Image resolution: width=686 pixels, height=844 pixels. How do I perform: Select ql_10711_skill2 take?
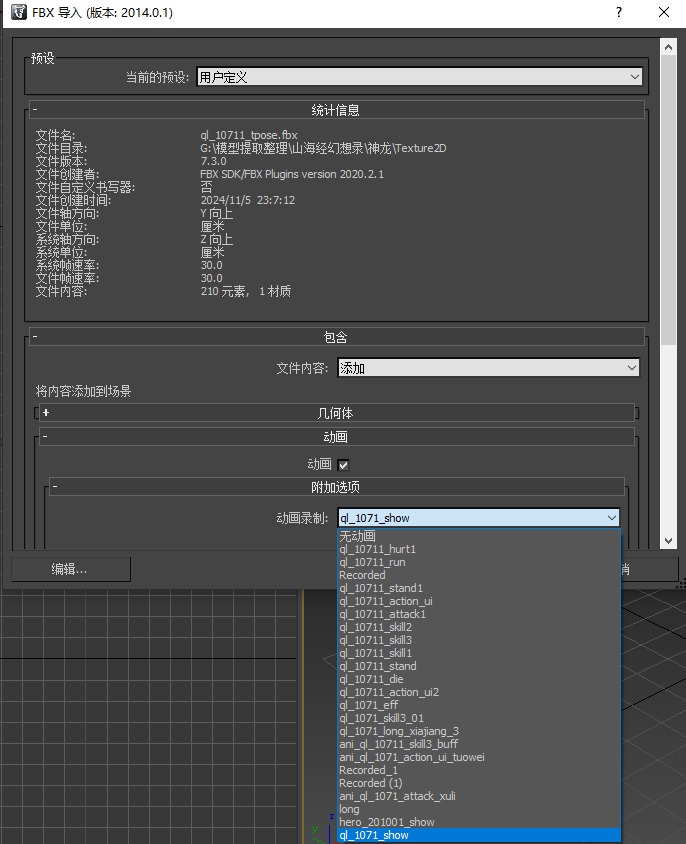pos(479,627)
